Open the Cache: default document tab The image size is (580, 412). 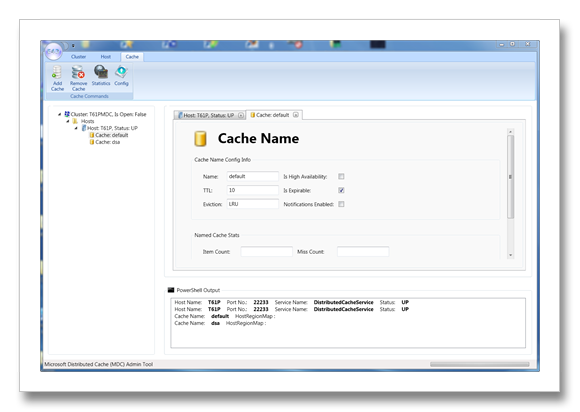(x=273, y=115)
